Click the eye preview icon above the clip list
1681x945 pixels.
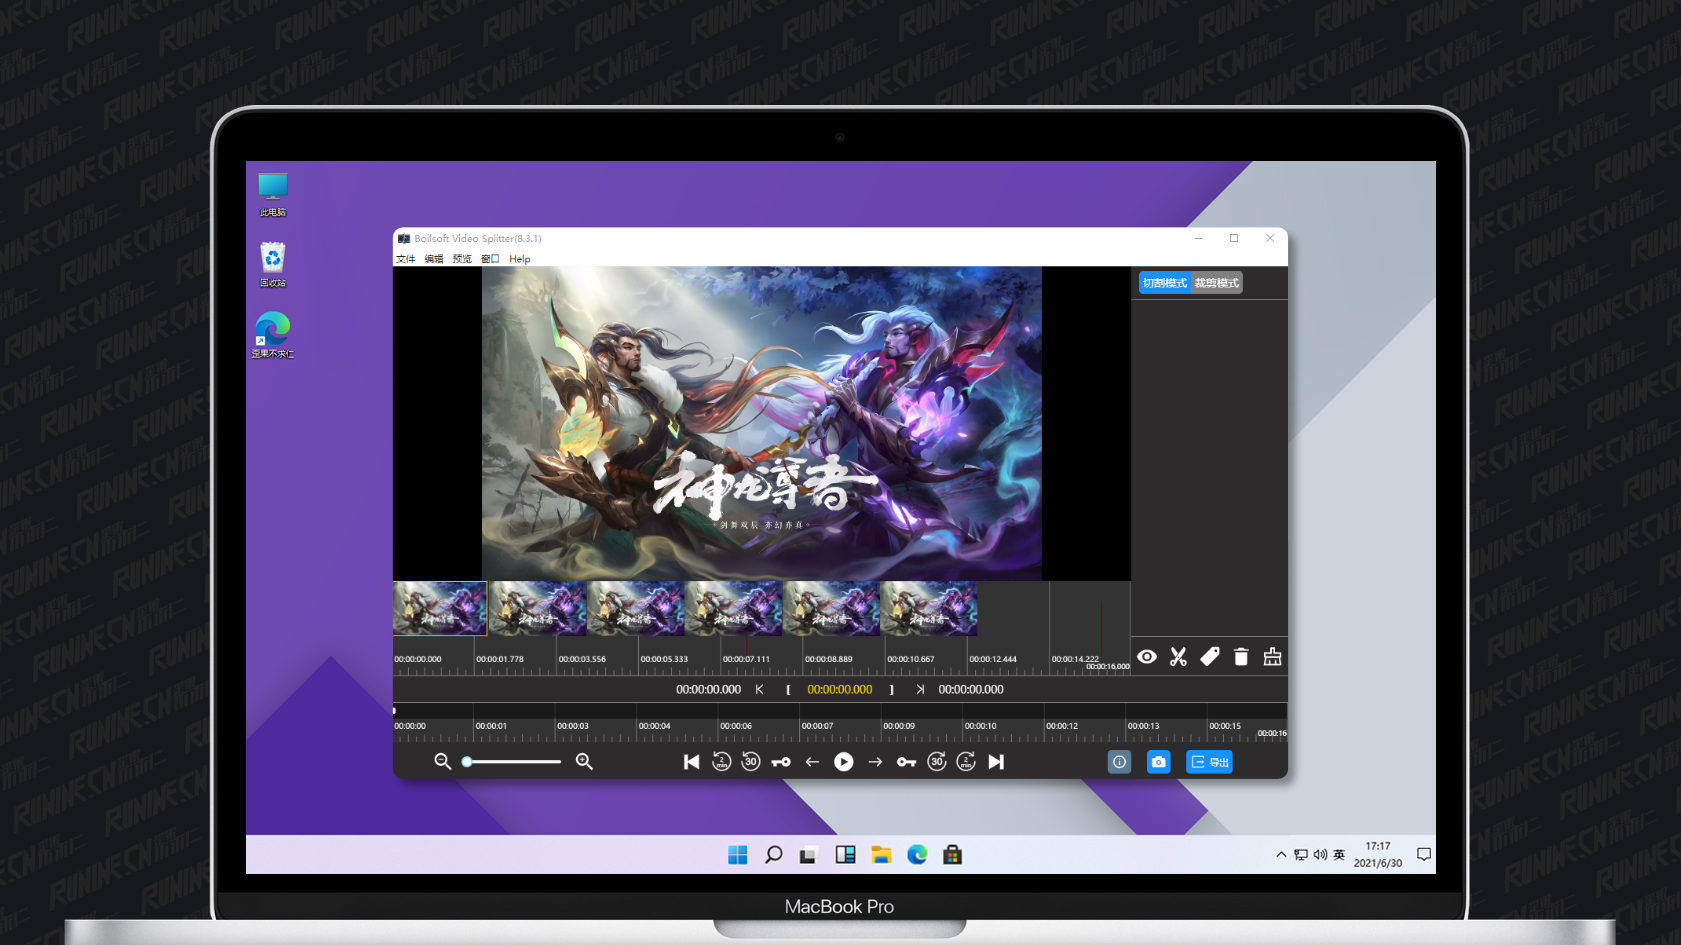[x=1147, y=657]
